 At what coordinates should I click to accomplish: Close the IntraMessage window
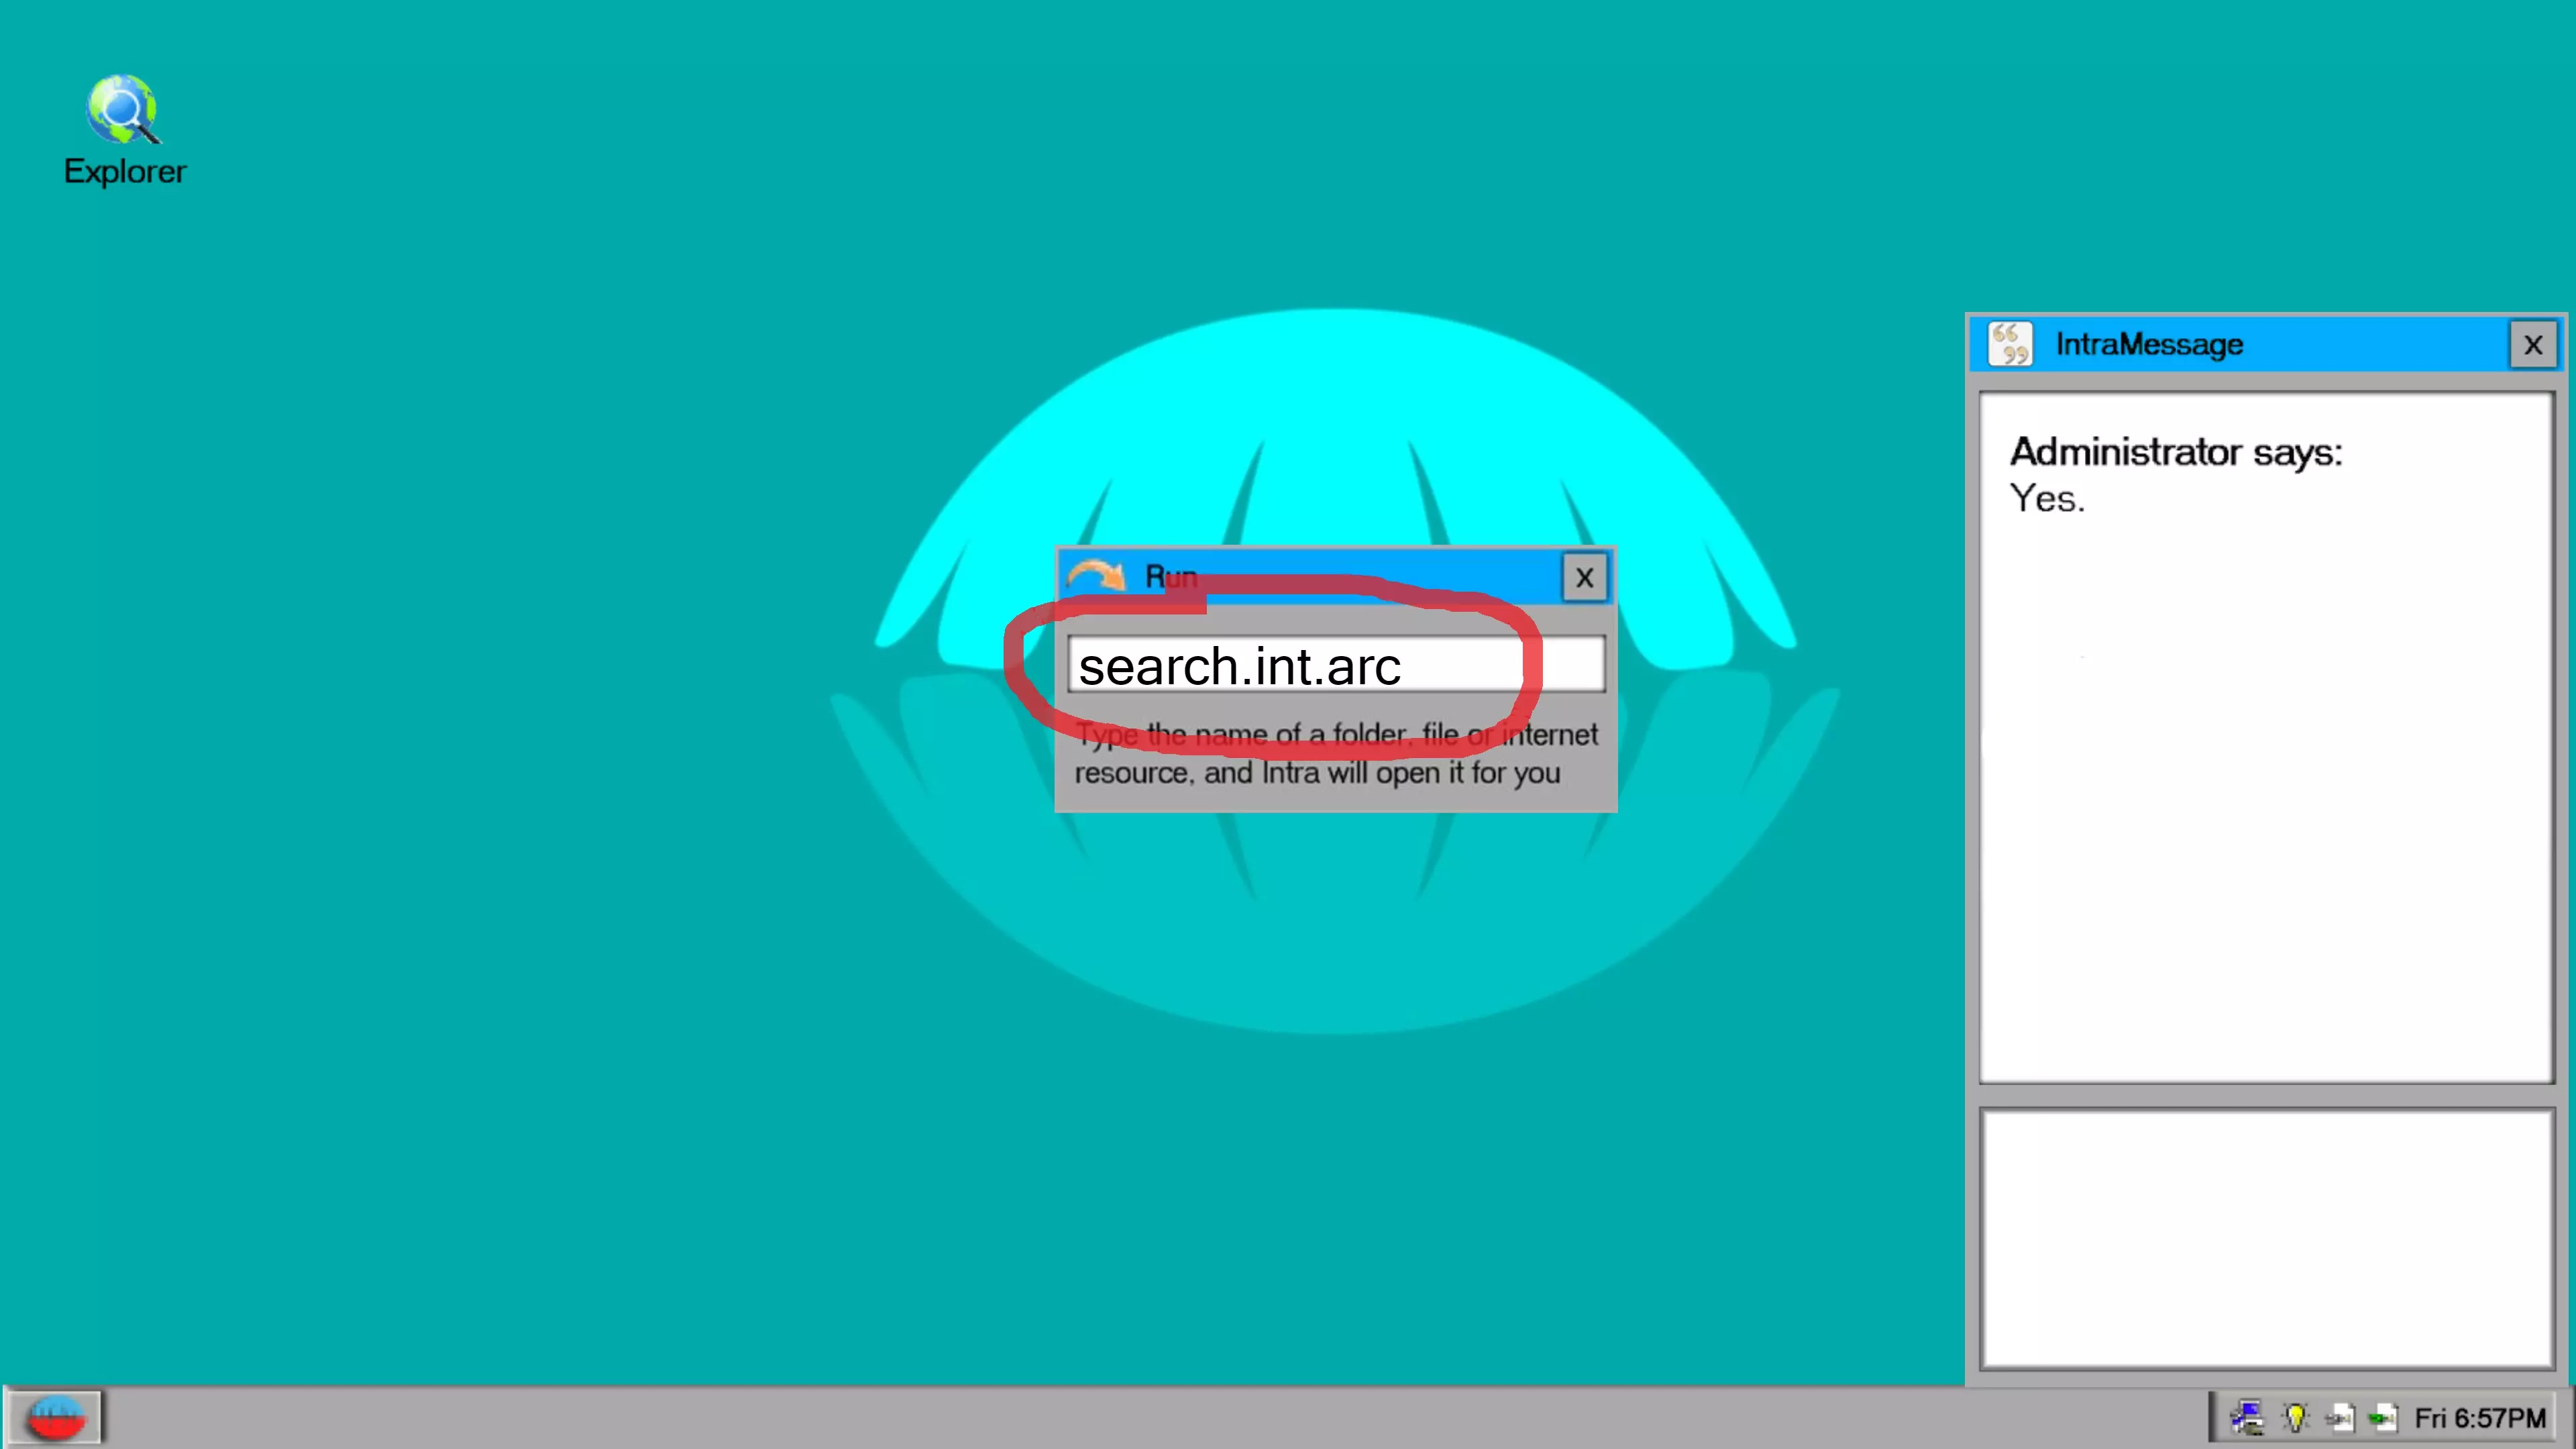click(2532, 345)
